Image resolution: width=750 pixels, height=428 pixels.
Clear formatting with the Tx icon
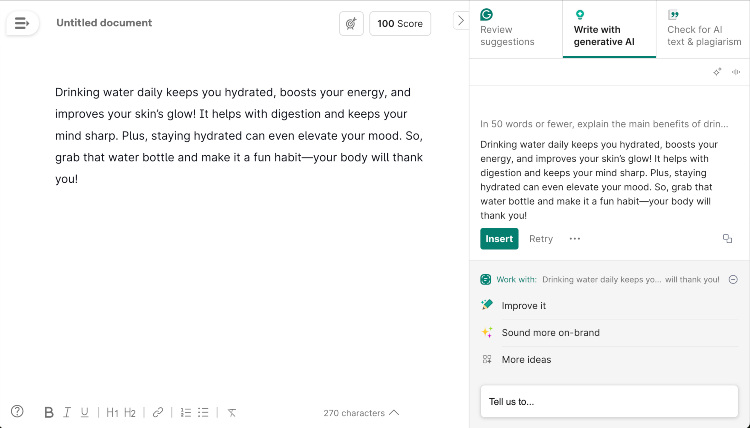click(x=232, y=412)
